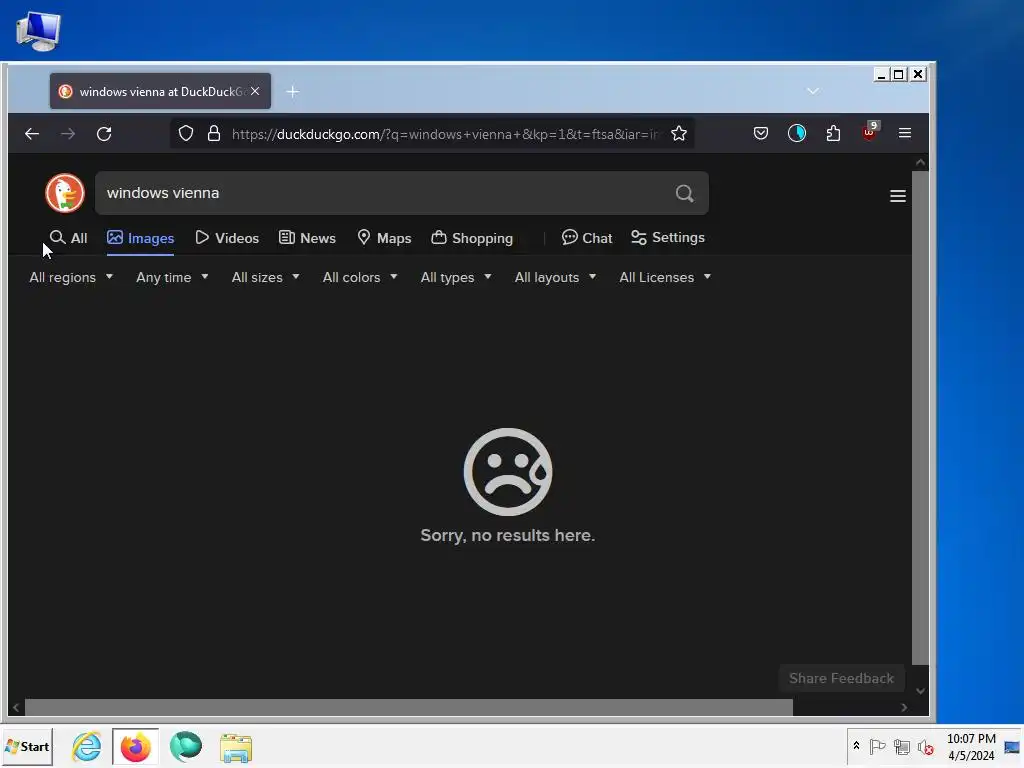Reload the current page
Viewport: 1024px width, 768px height.
coord(104,134)
